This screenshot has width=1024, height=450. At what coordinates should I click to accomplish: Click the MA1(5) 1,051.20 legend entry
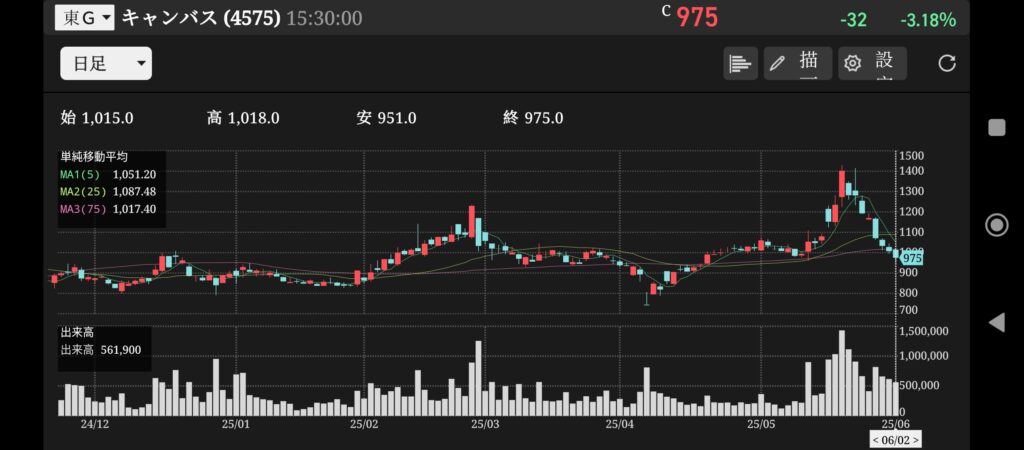point(108,174)
